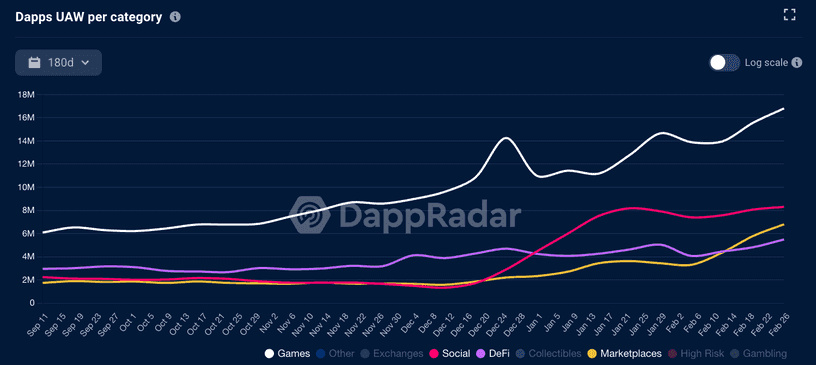Click the Games line peak near Dec 24

(505, 137)
